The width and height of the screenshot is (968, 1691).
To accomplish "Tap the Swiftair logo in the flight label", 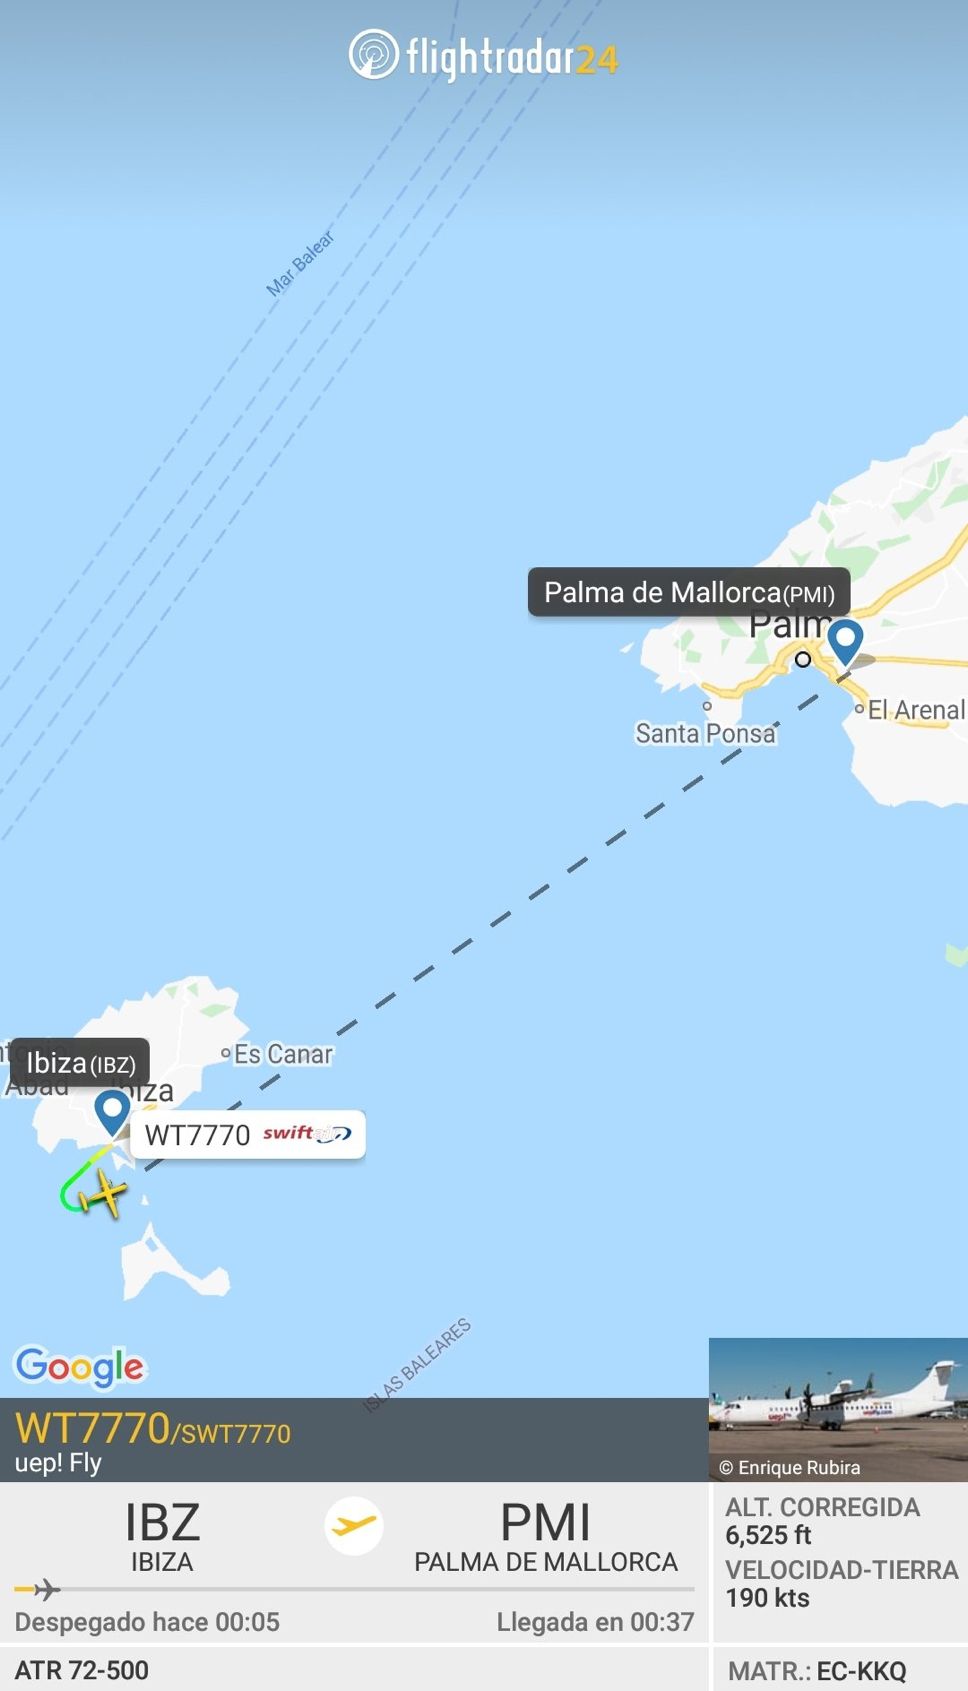I will 307,1133.
